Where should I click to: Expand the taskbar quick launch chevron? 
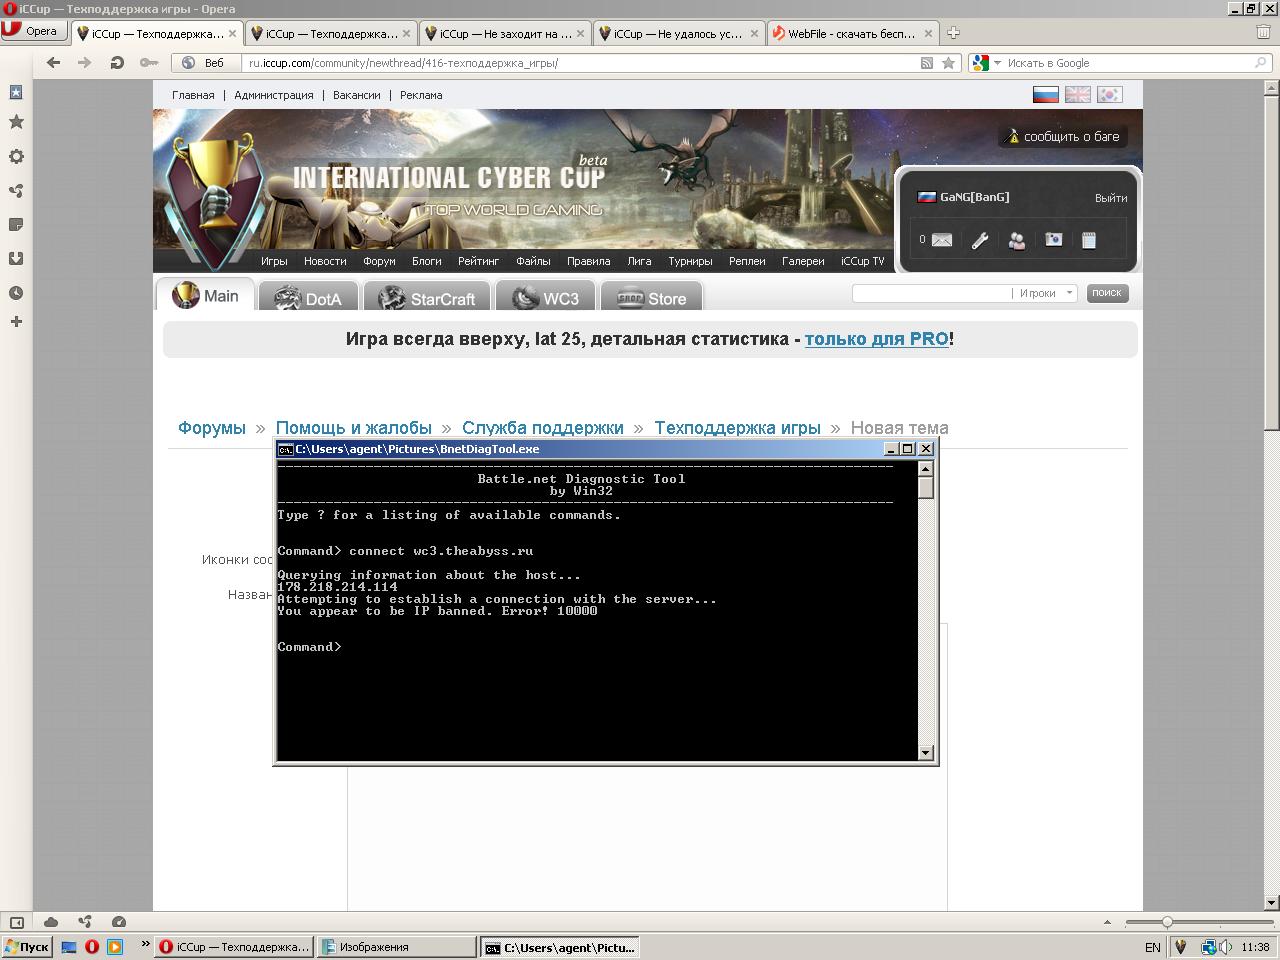[x=145, y=944]
